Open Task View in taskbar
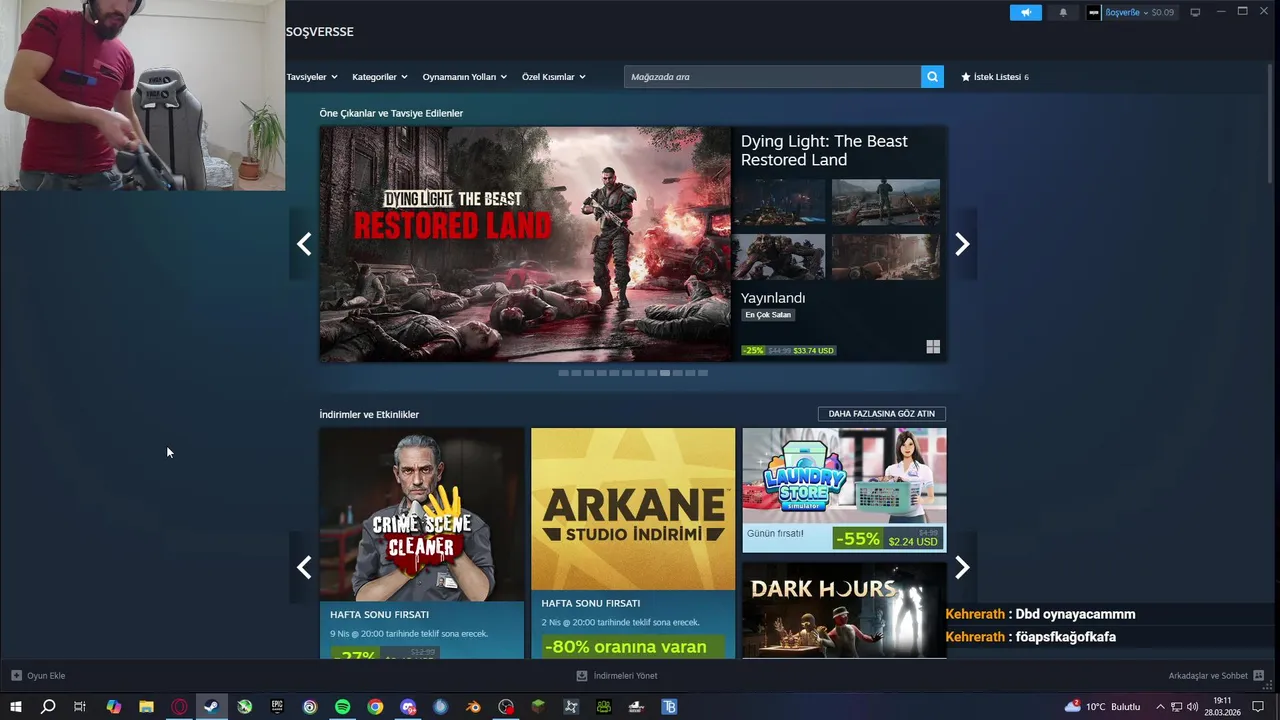Screen dimensions: 1280x720 coord(80,707)
